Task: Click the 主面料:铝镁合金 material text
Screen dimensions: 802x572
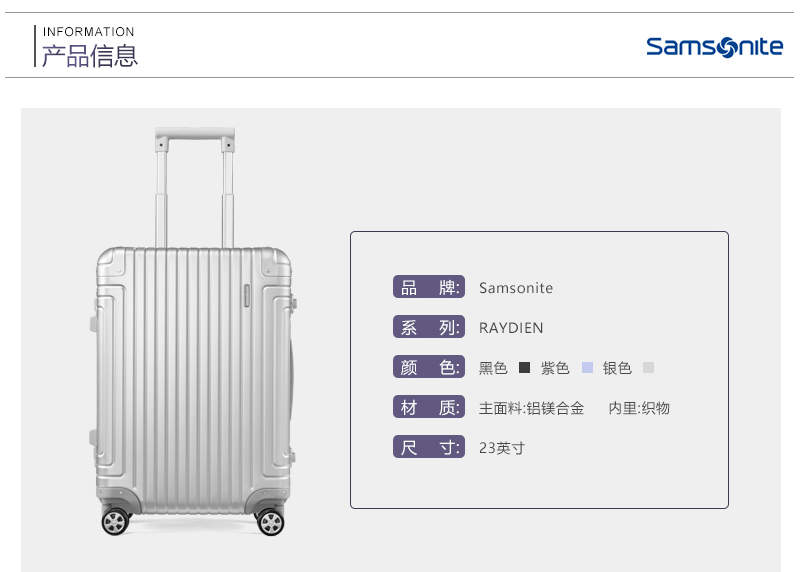Action: (x=531, y=408)
